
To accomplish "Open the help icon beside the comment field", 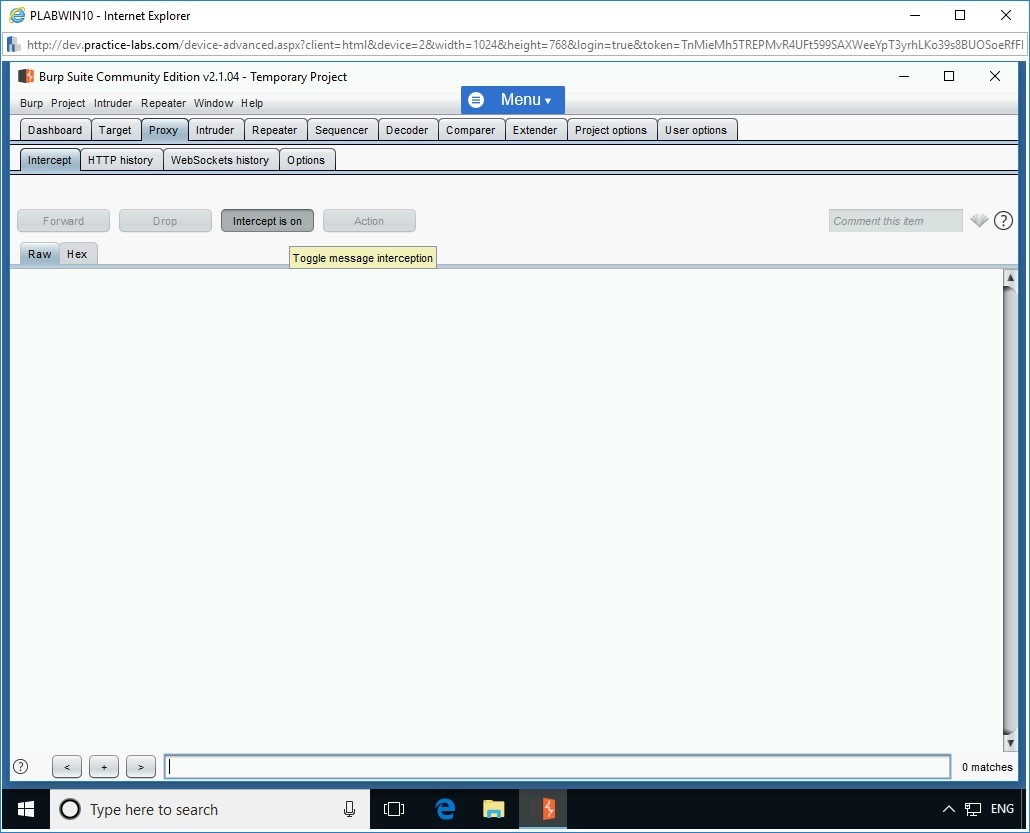I will (1003, 220).
